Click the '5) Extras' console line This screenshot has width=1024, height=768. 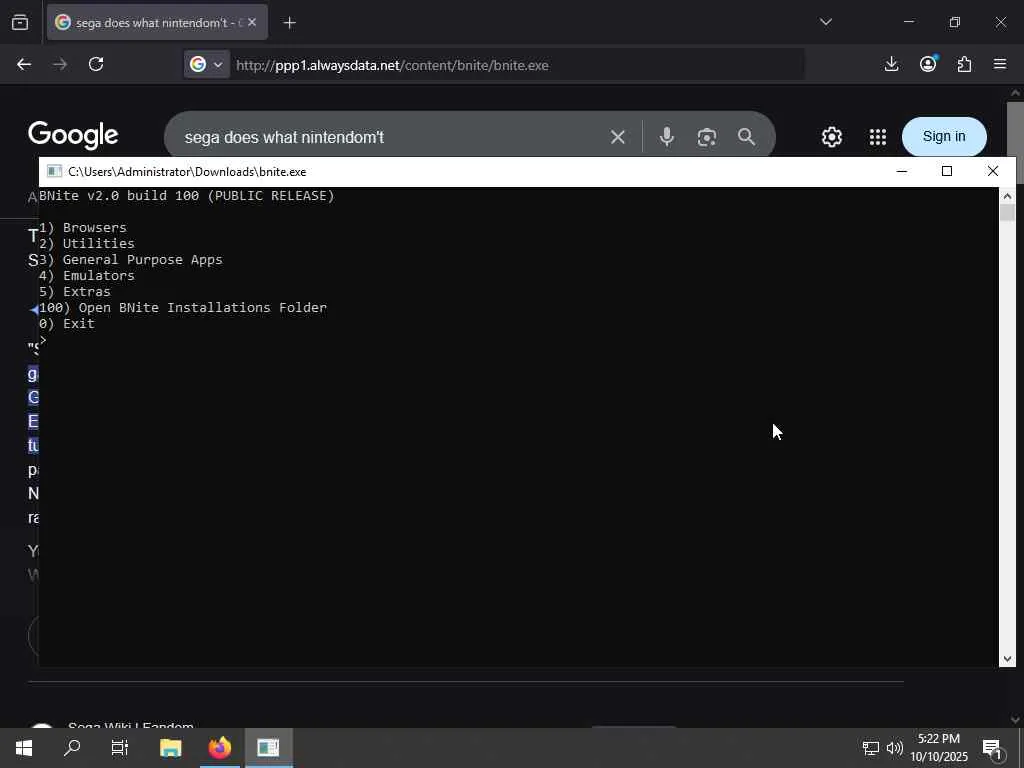[75, 292]
